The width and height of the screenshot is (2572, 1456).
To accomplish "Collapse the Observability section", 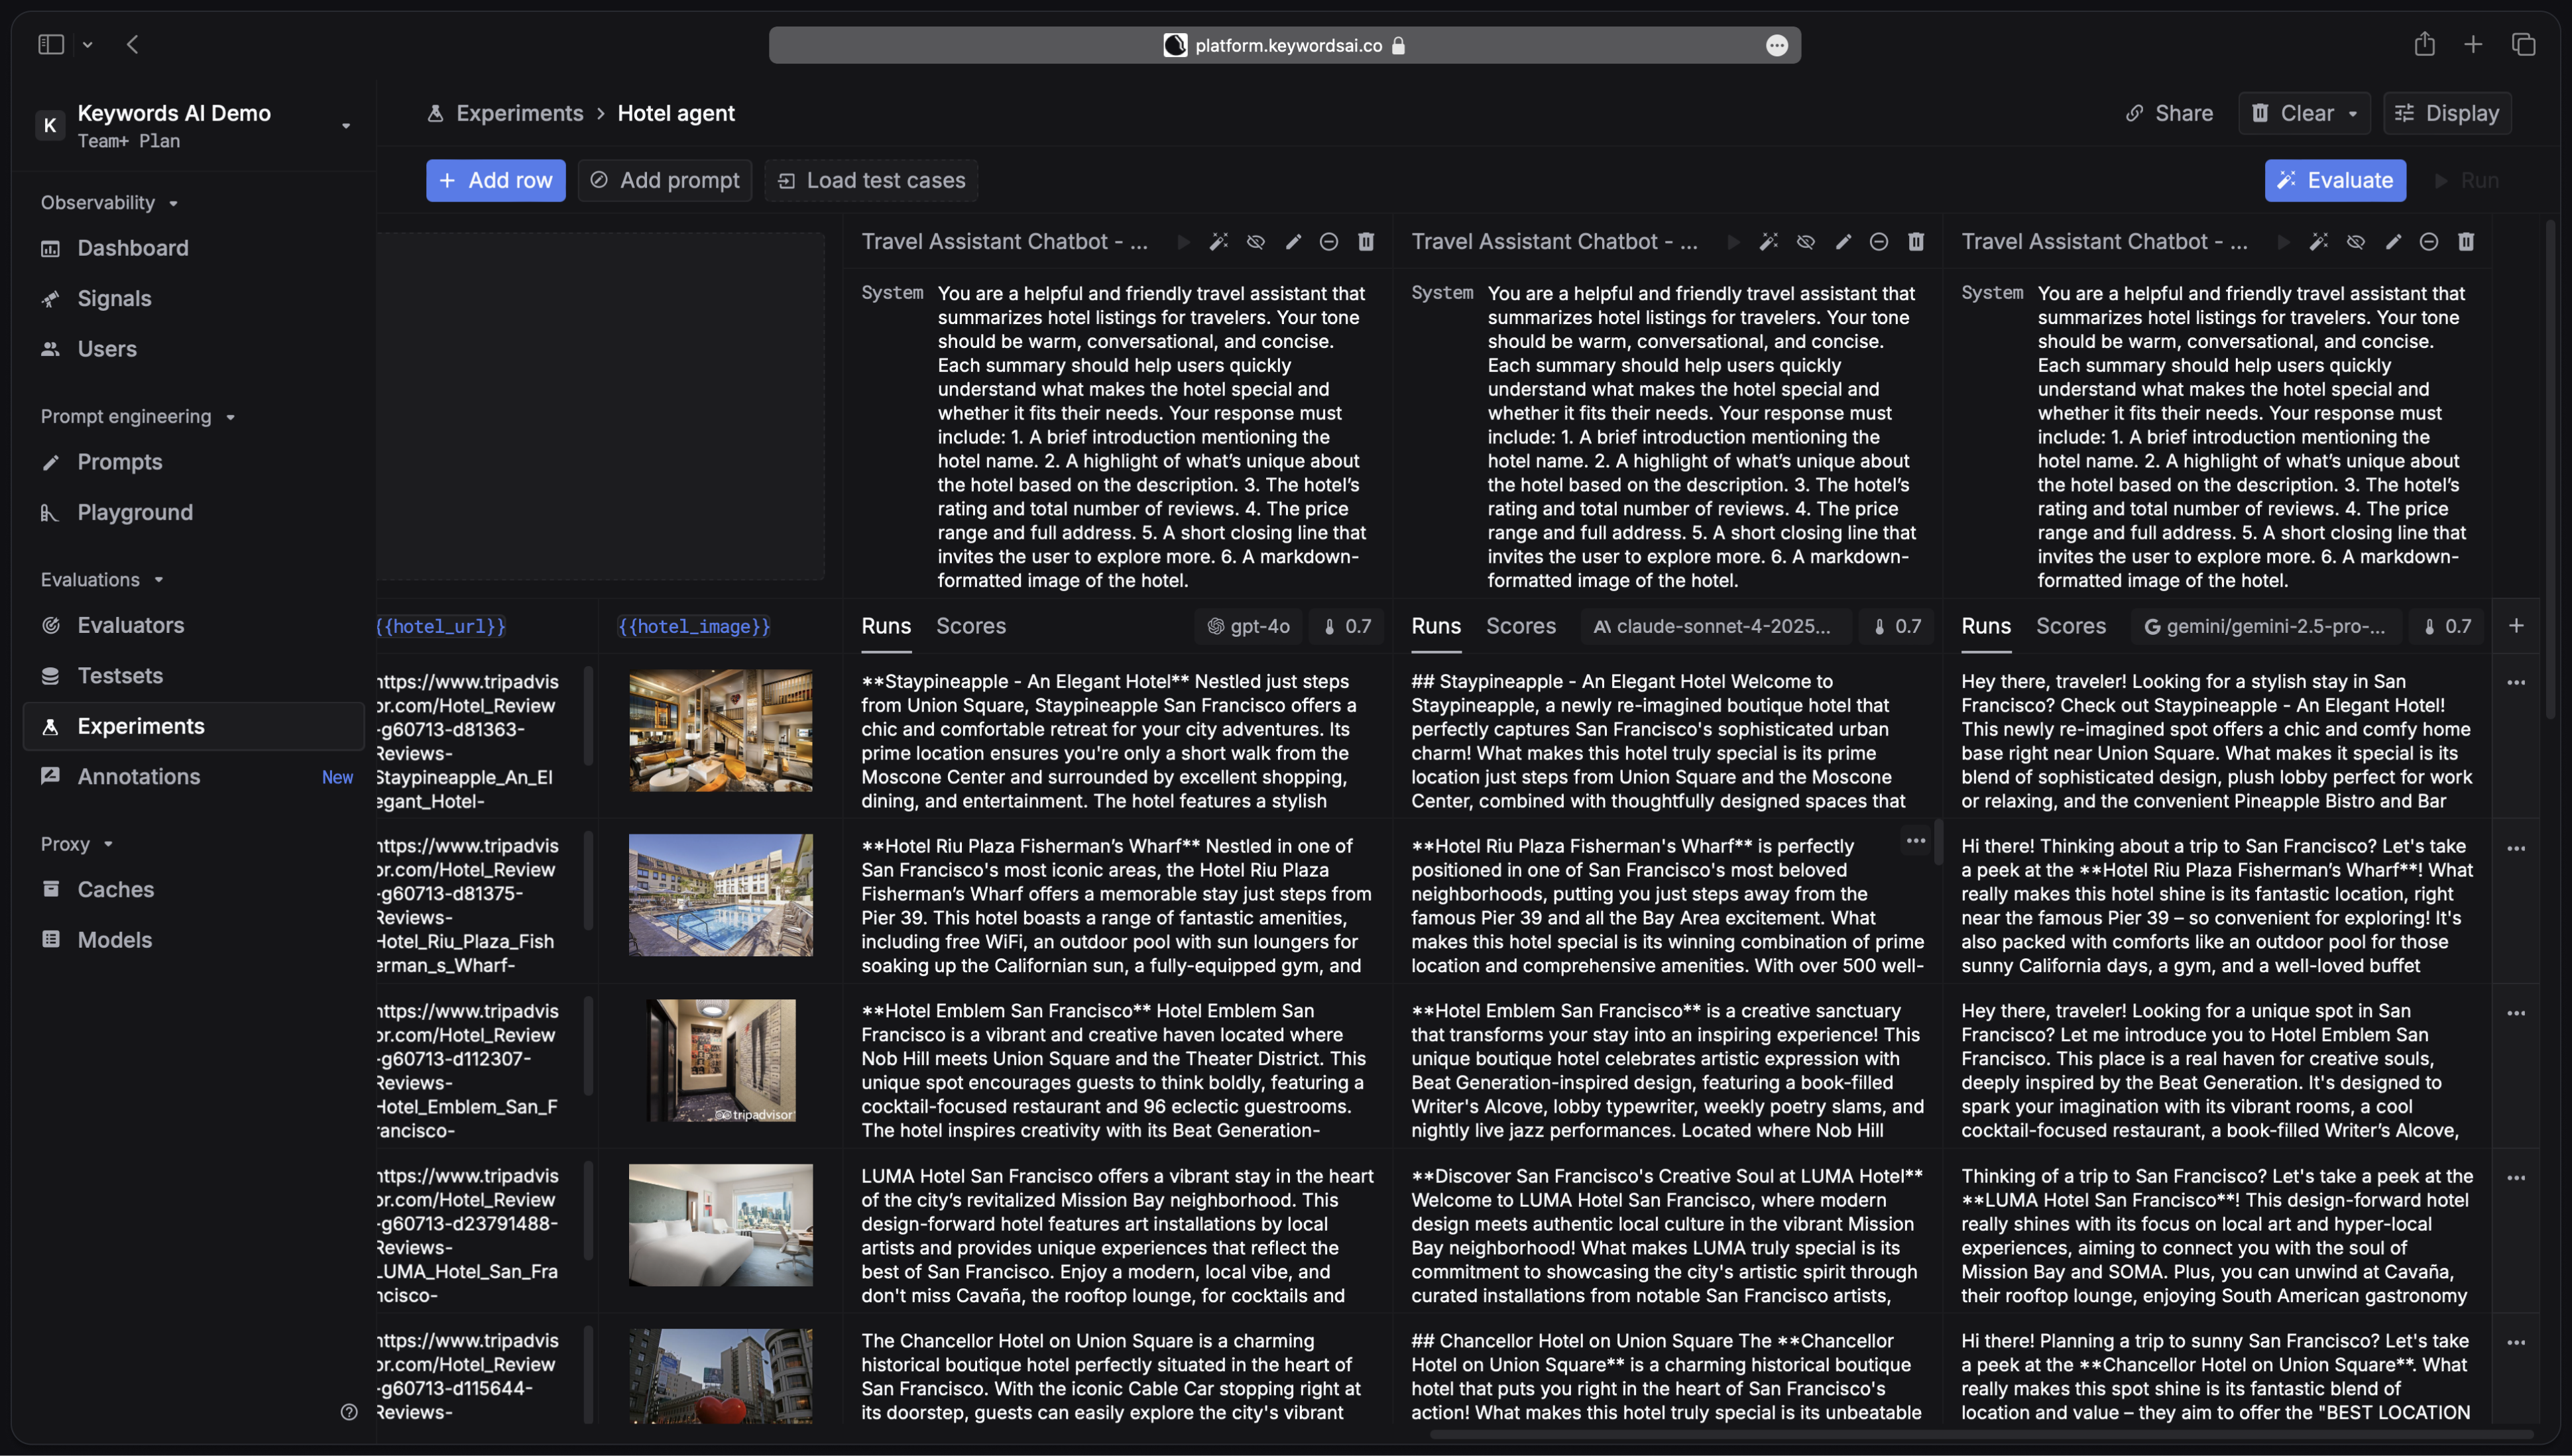I will [110, 203].
